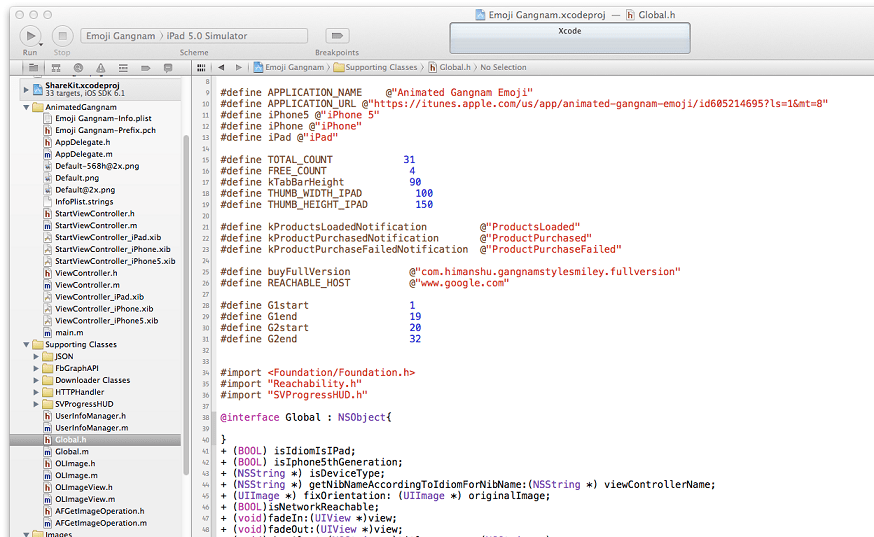Select main.m in navigator
This screenshot has height=537, width=874.
coord(69,332)
